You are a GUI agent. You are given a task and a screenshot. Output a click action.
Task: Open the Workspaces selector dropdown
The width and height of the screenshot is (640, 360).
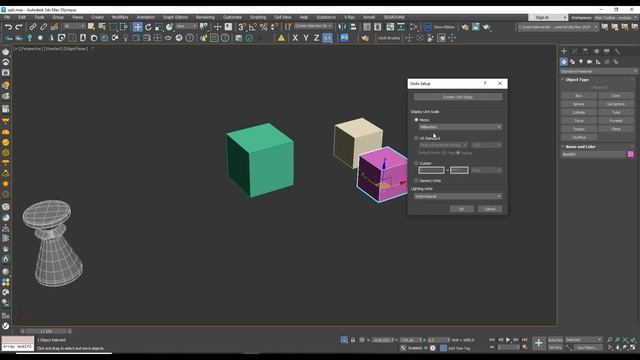pos(615,18)
